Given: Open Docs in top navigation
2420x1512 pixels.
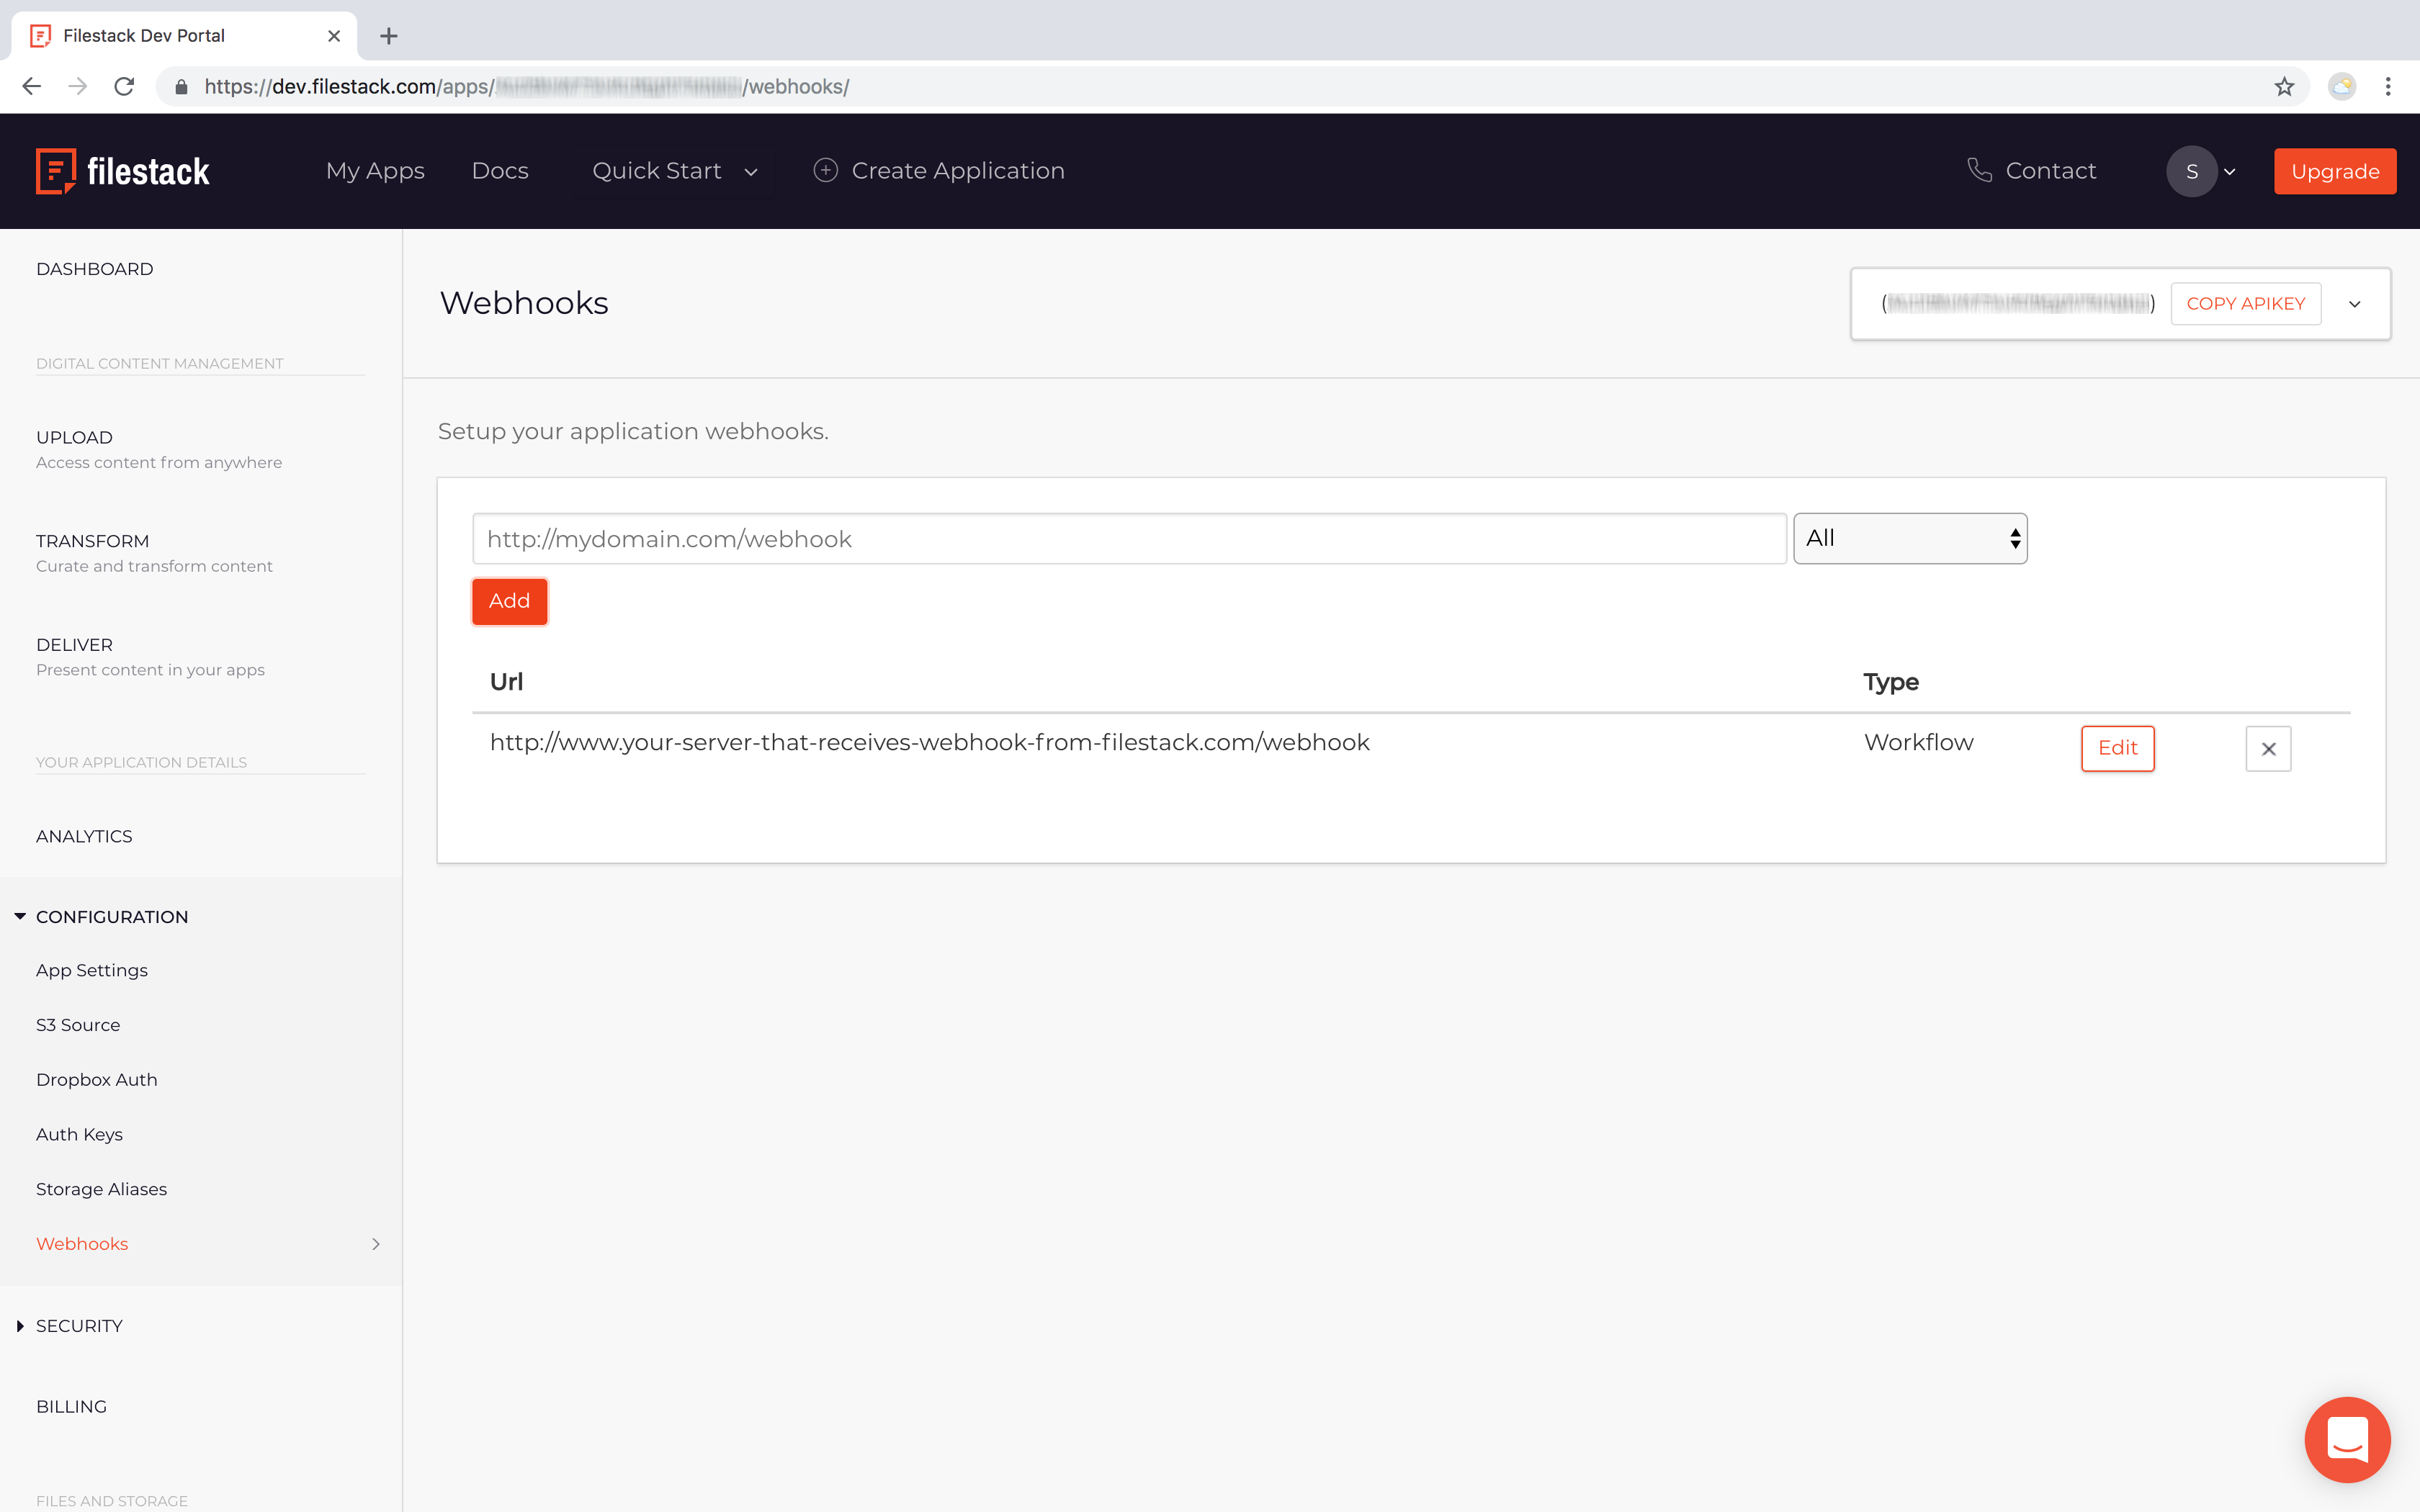Looking at the screenshot, I should point(500,171).
